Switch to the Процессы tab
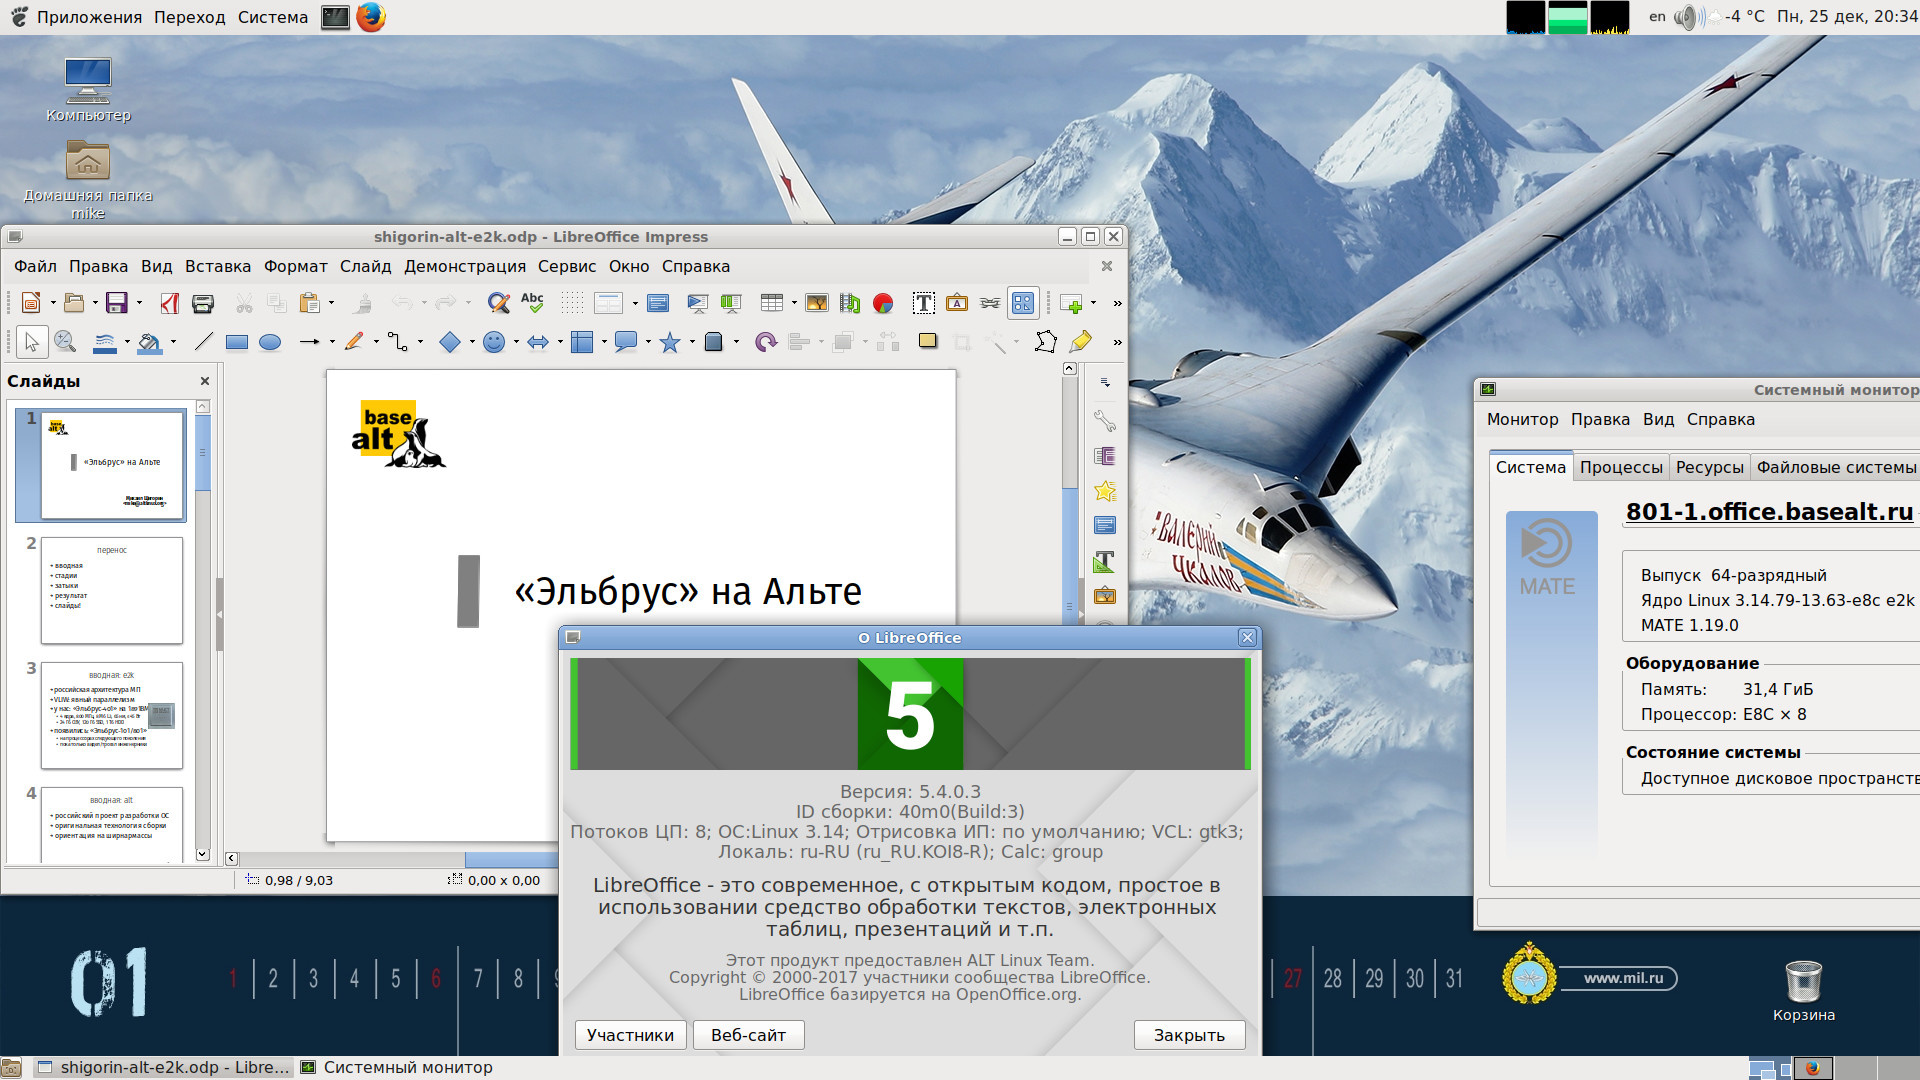 coord(1620,467)
